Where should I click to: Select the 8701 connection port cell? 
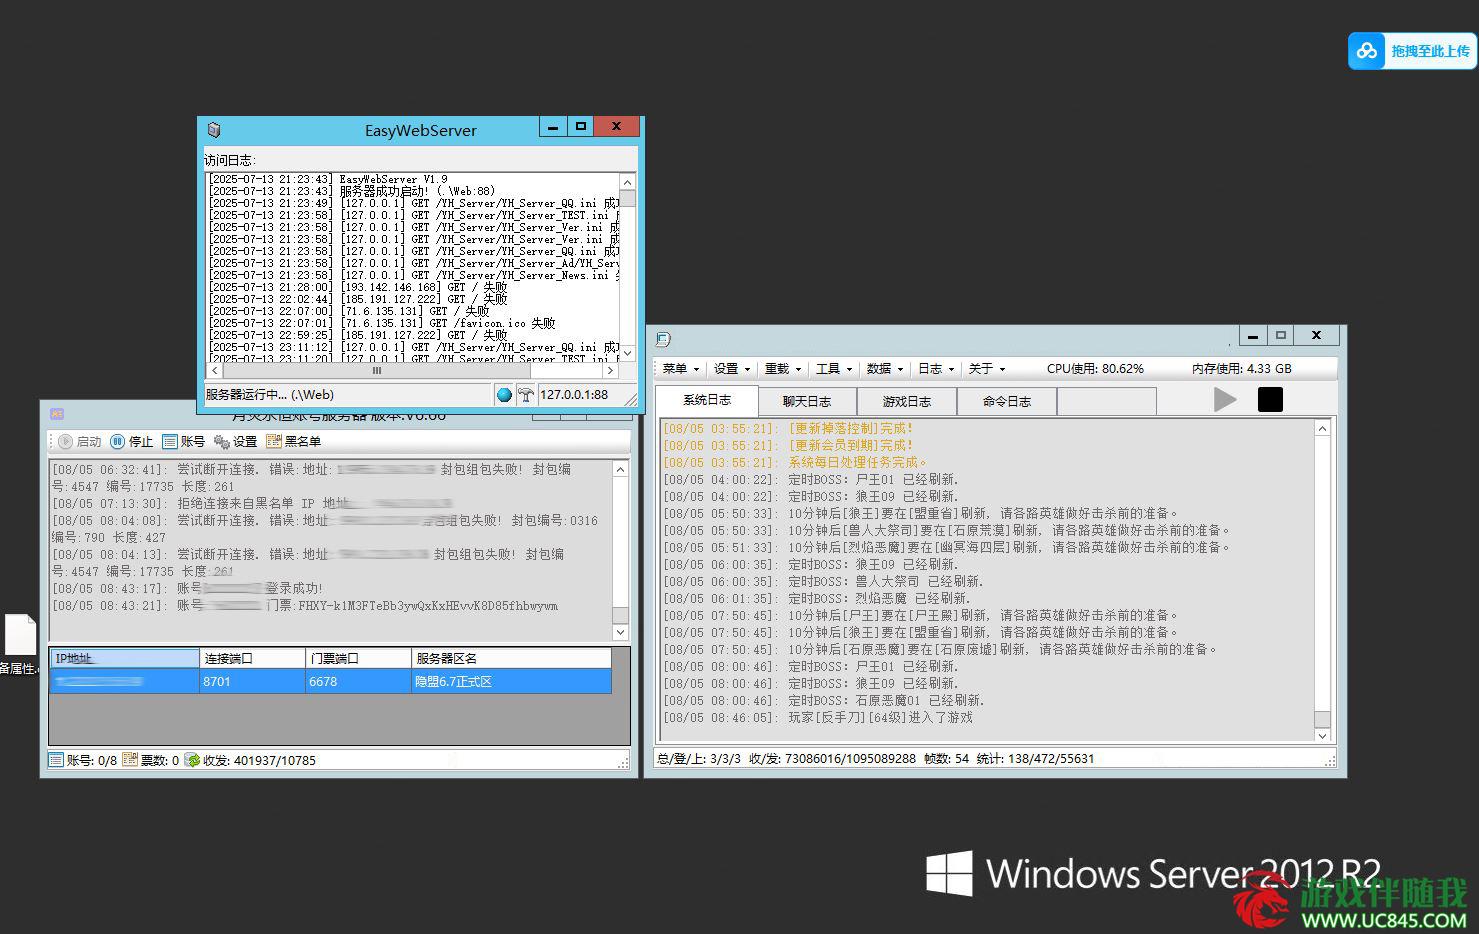click(x=253, y=681)
